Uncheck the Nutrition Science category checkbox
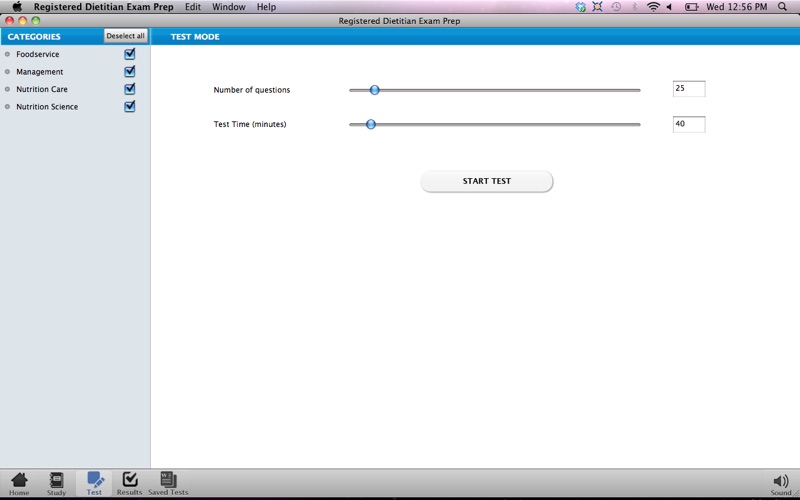800x500 pixels. (x=130, y=106)
